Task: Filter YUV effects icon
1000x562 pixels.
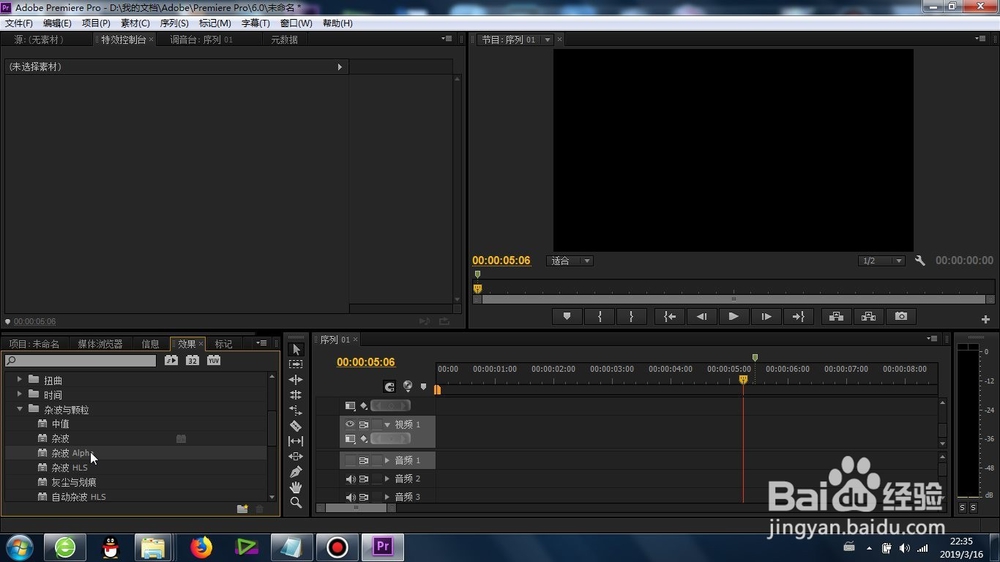Action: (x=214, y=360)
